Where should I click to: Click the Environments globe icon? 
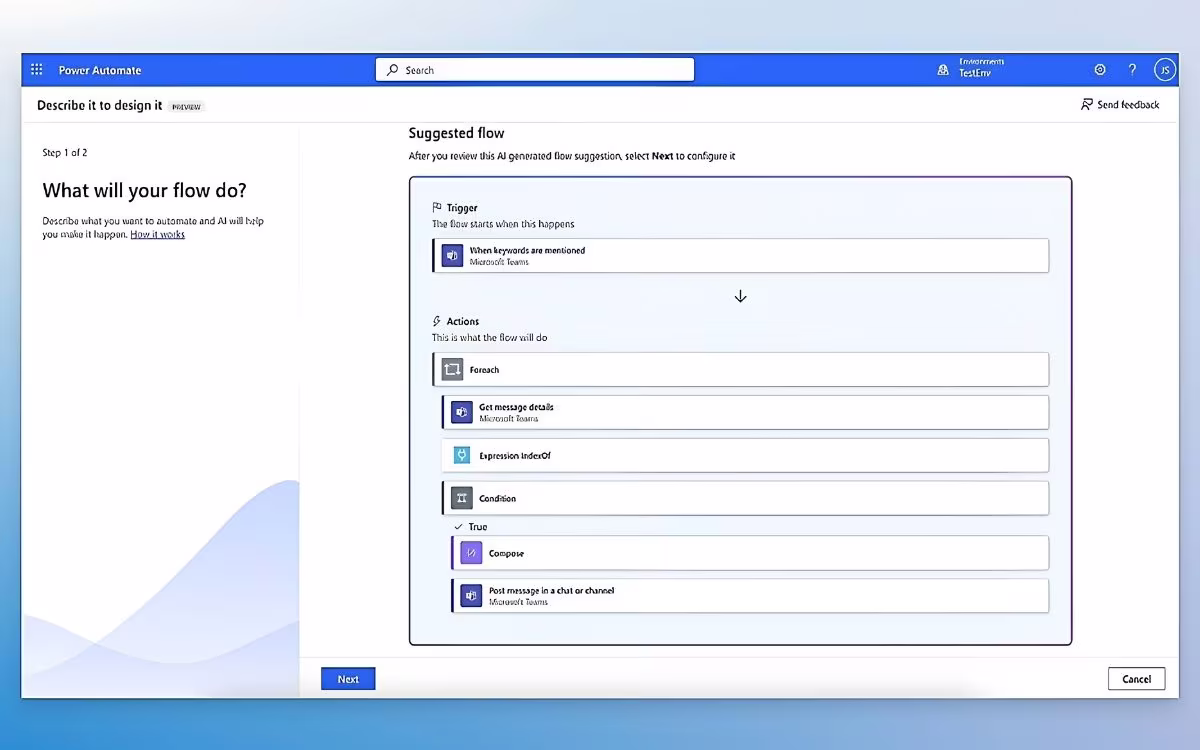tap(943, 70)
